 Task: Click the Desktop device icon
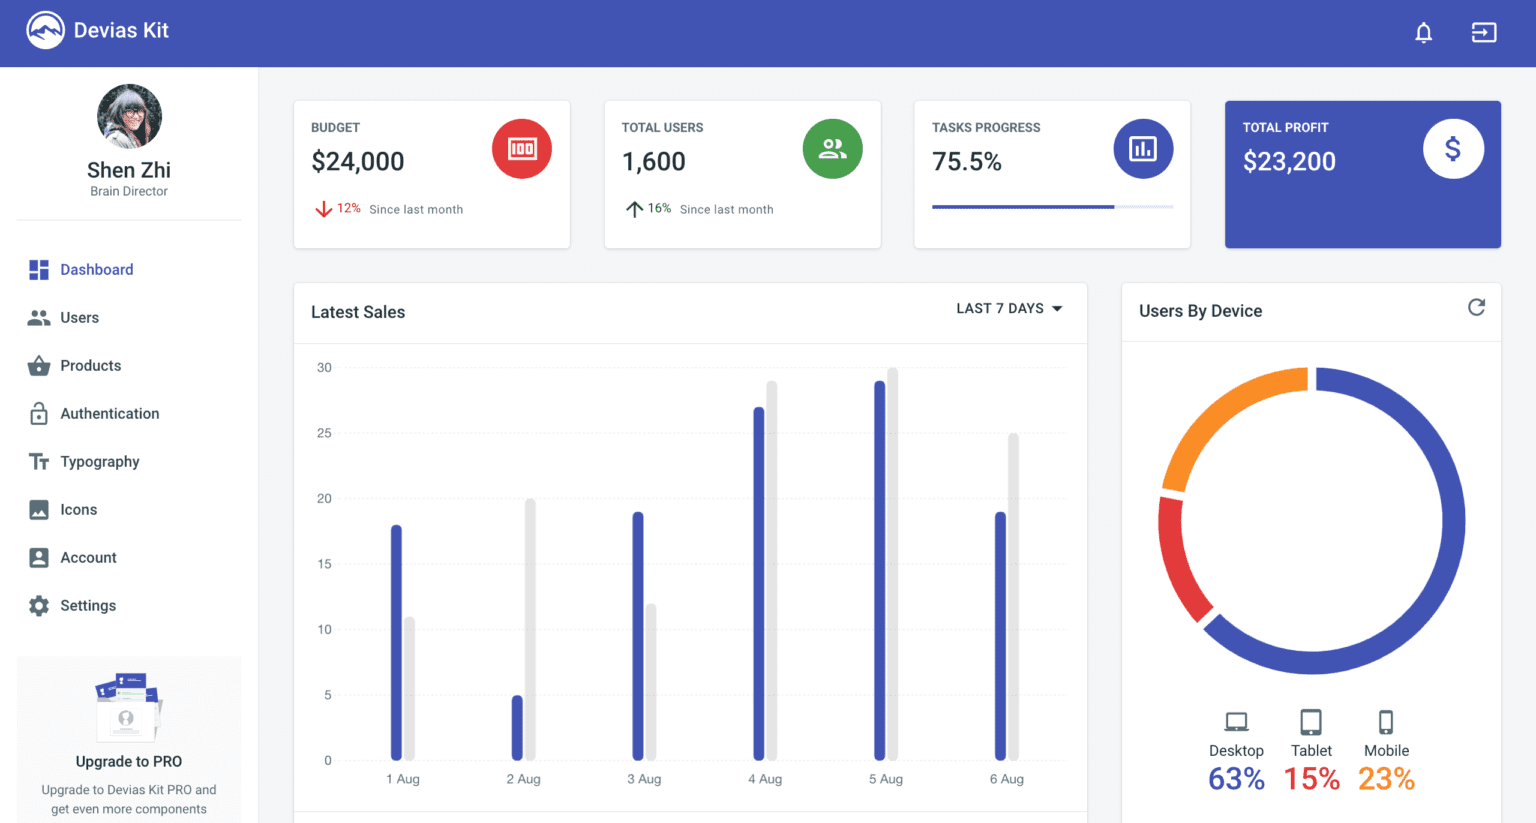coord(1236,720)
